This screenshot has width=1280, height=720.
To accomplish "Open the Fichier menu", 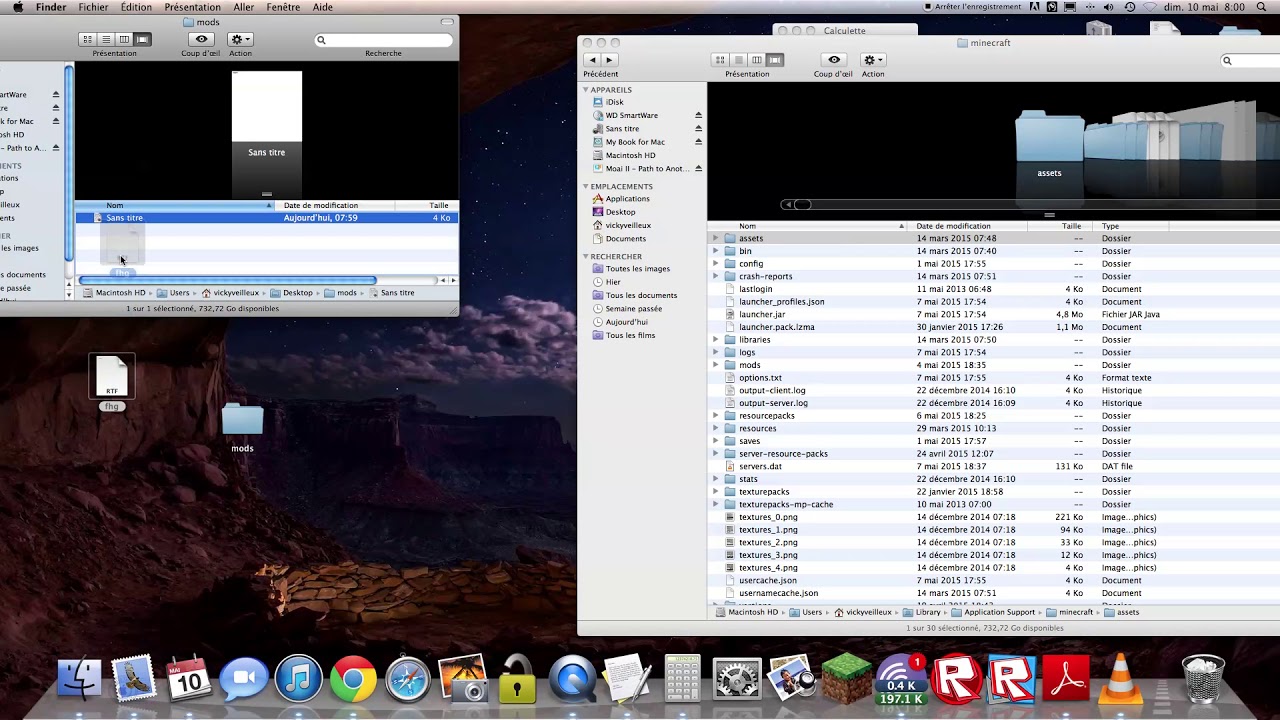I will pyautogui.click(x=93, y=7).
